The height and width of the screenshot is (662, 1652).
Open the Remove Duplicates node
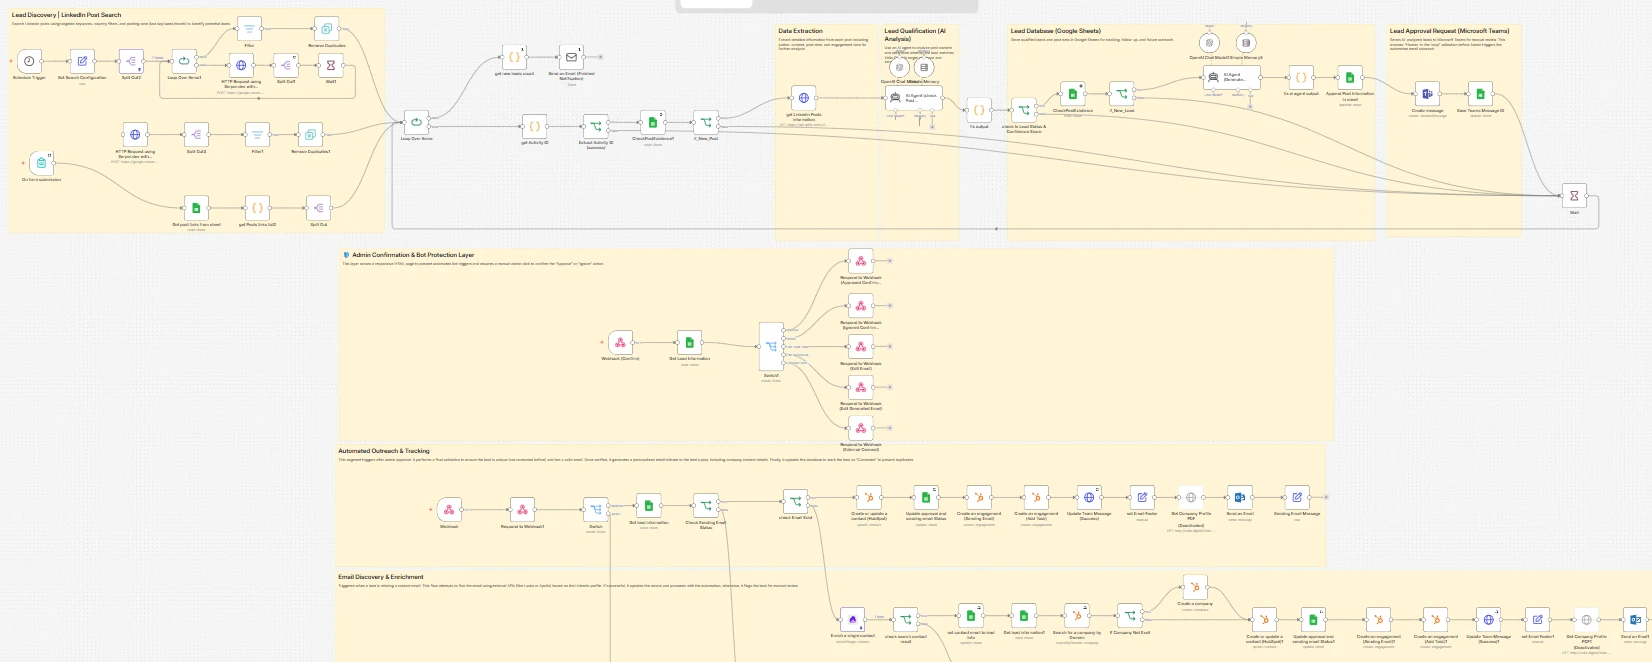(326, 29)
